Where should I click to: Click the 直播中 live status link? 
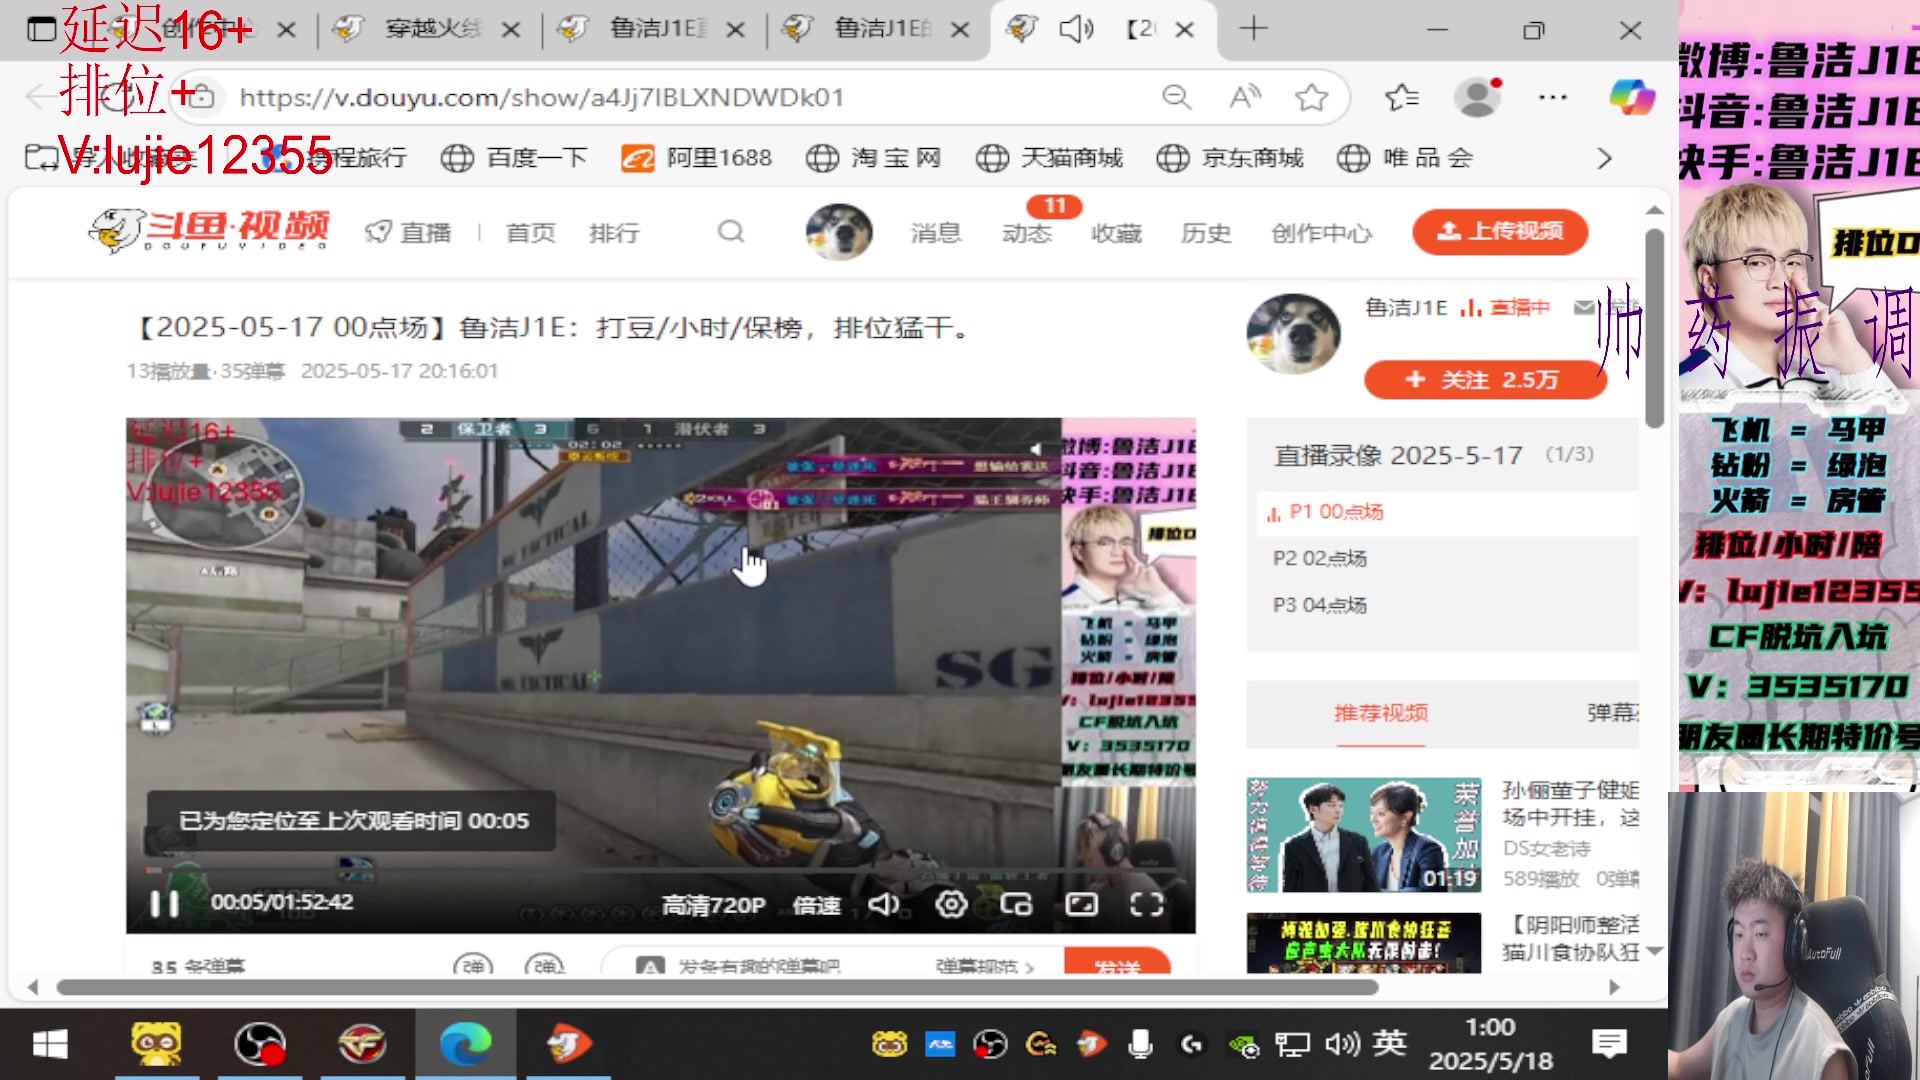click(x=1505, y=308)
